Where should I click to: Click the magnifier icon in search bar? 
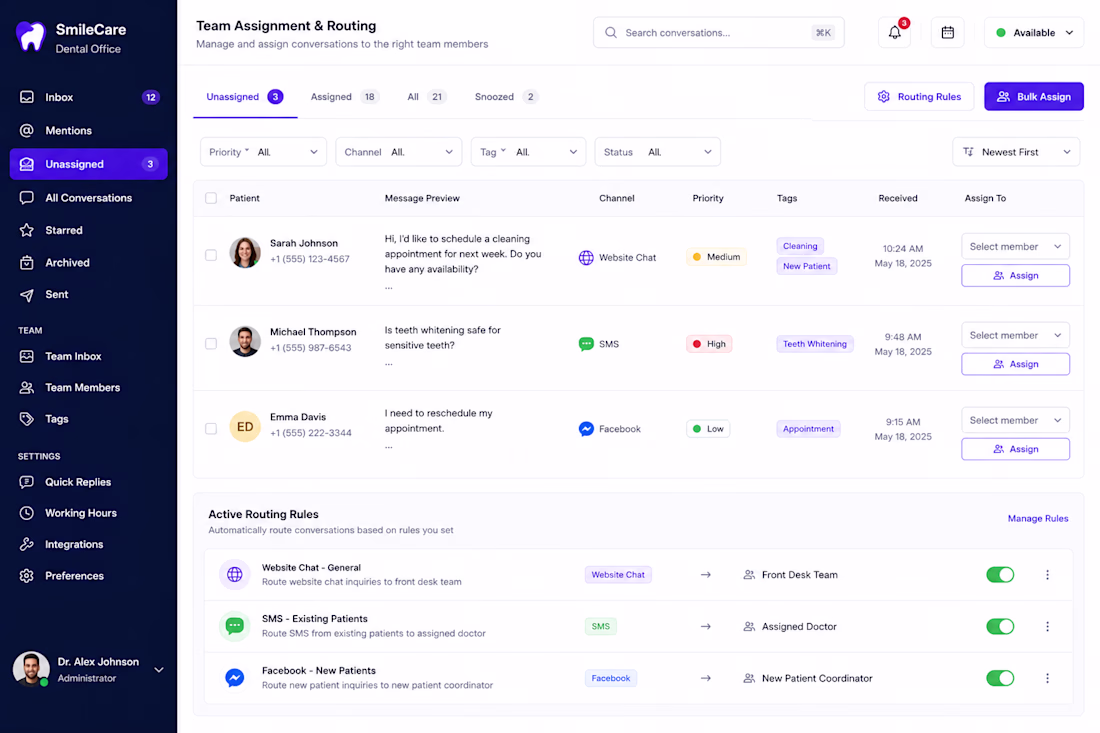[610, 32]
